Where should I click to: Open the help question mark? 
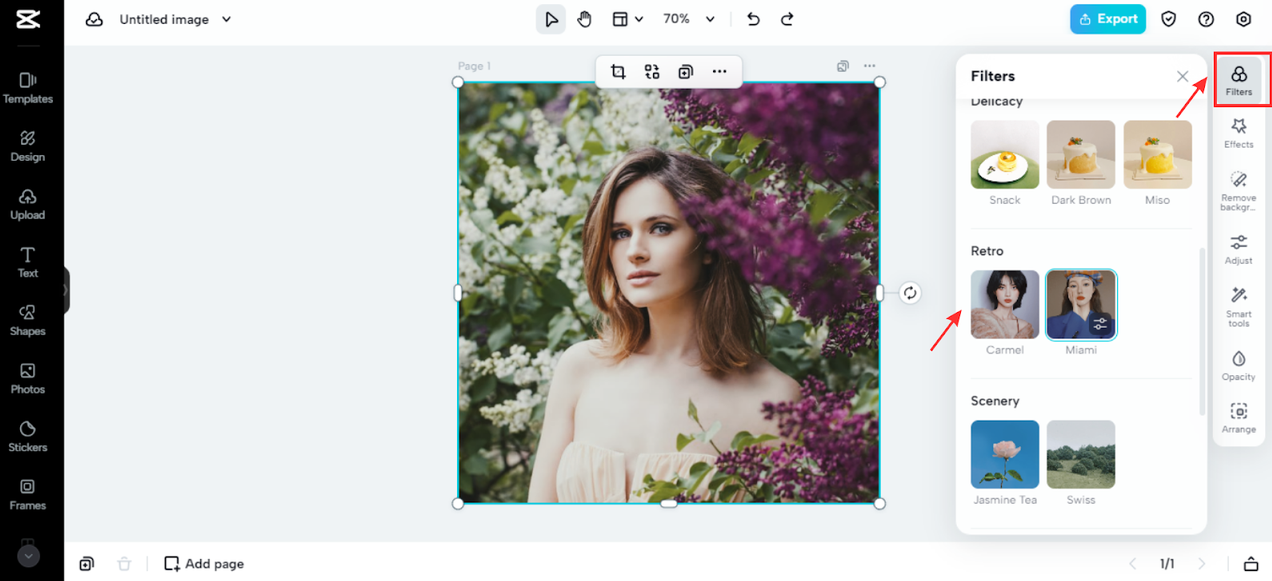click(1206, 19)
